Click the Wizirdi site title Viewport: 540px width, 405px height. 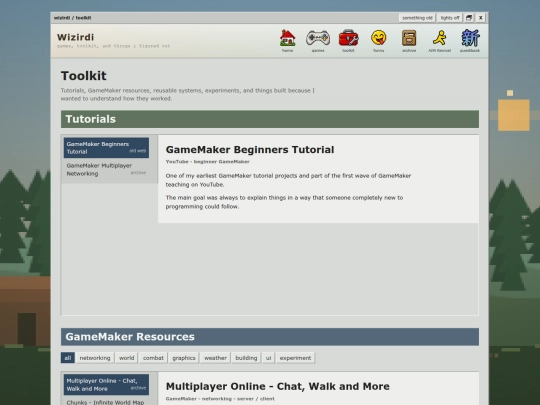pos(75,37)
